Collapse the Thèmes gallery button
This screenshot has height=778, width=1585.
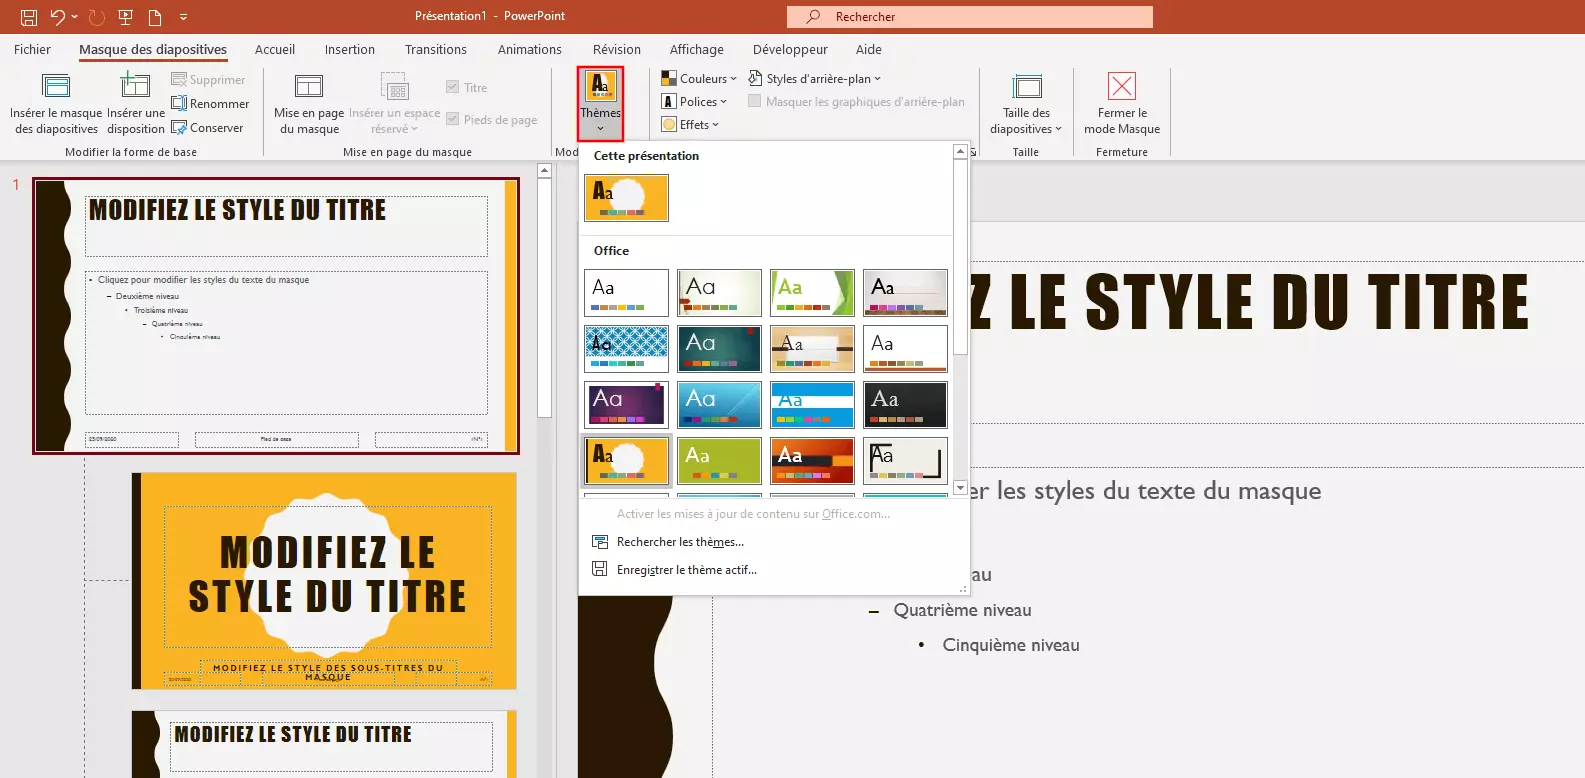tap(600, 104)
